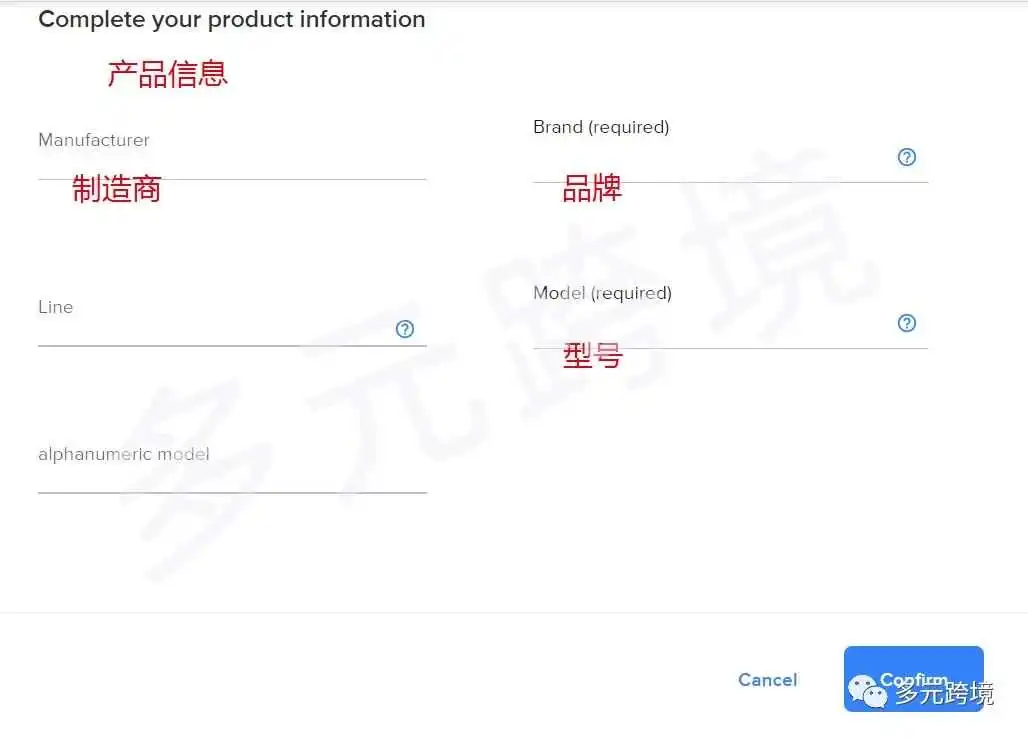Confirm the product information

point(913,679)
